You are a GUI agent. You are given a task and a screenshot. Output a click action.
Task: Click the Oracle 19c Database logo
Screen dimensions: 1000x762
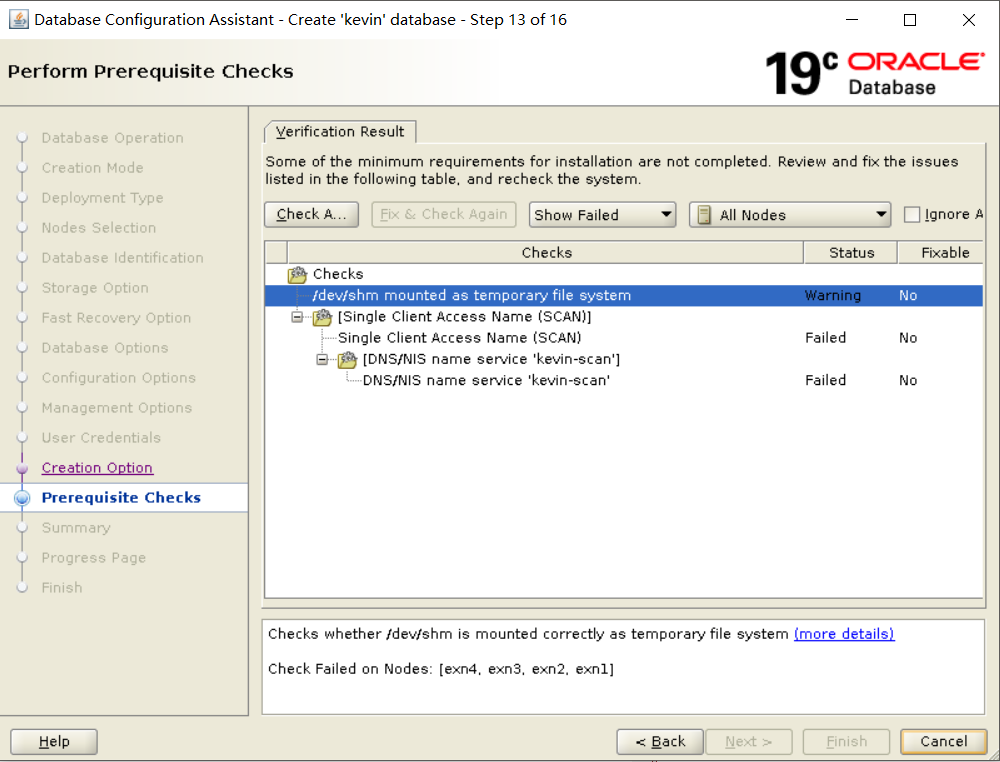tap(874, 73)
